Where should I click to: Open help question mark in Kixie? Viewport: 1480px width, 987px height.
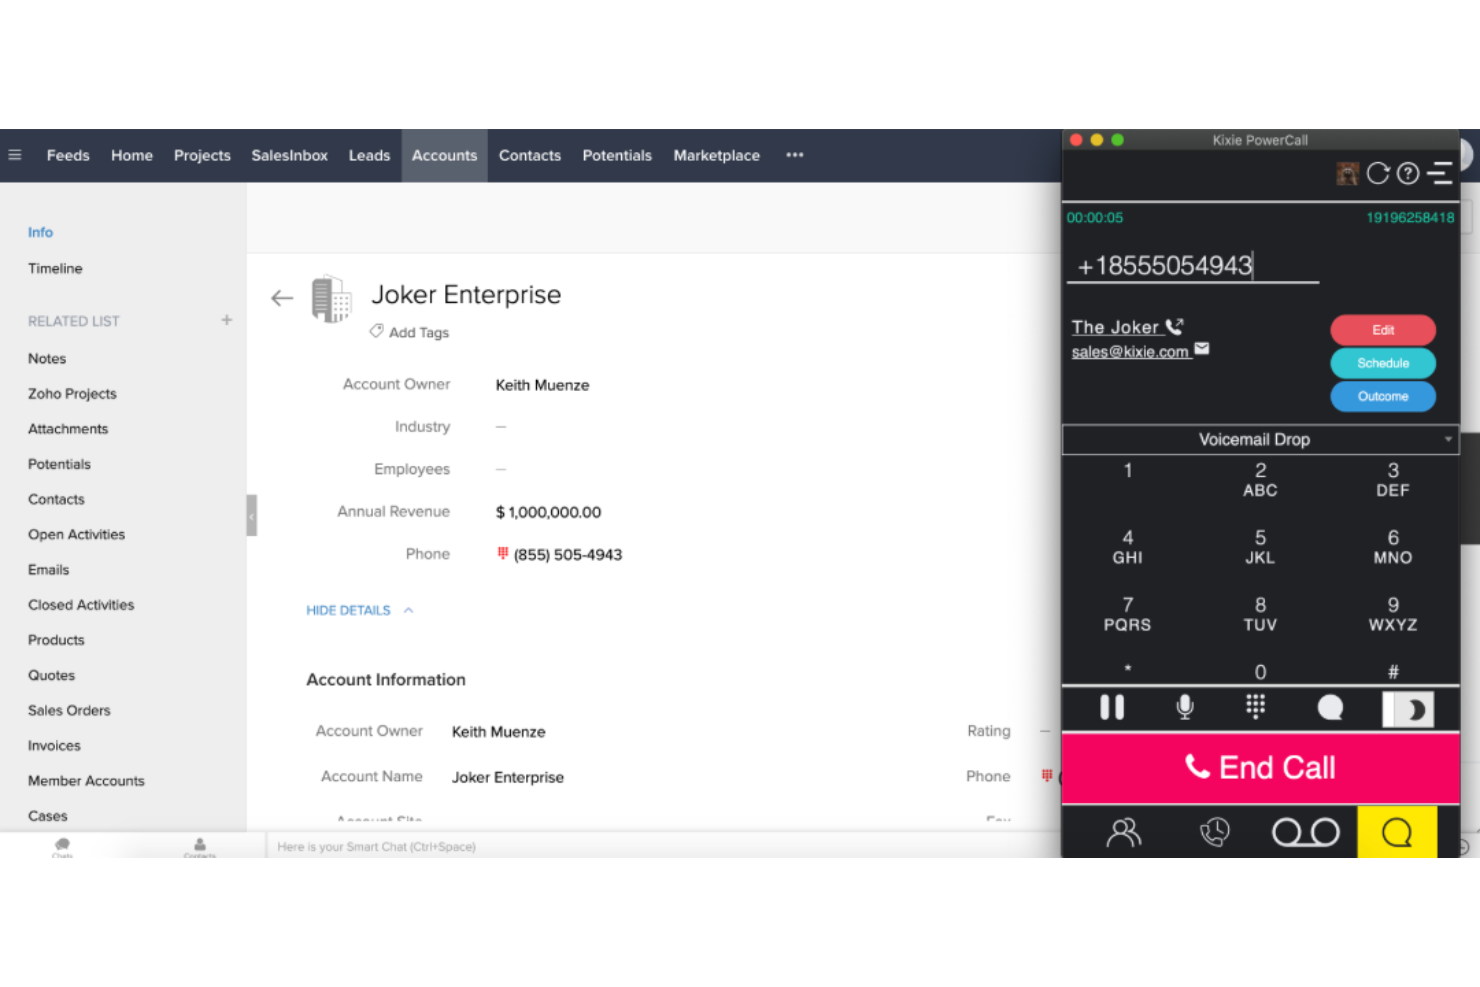click(1408, 174)
